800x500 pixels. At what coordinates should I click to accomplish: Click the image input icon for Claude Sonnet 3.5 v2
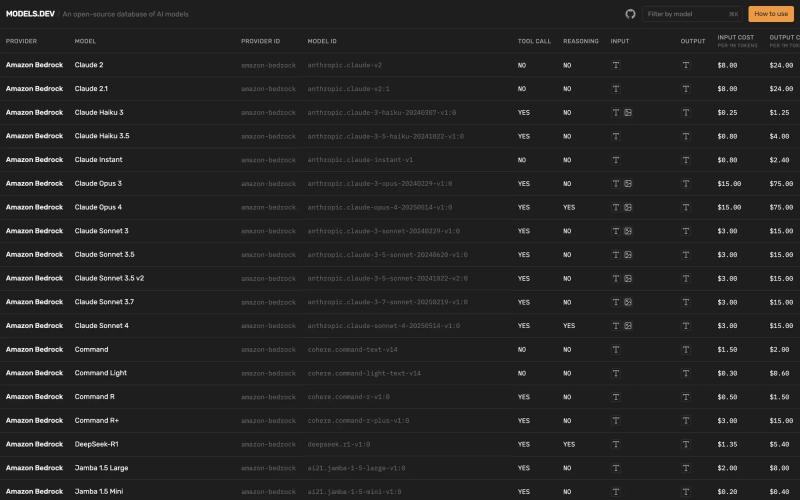click(x=628, y=279)
